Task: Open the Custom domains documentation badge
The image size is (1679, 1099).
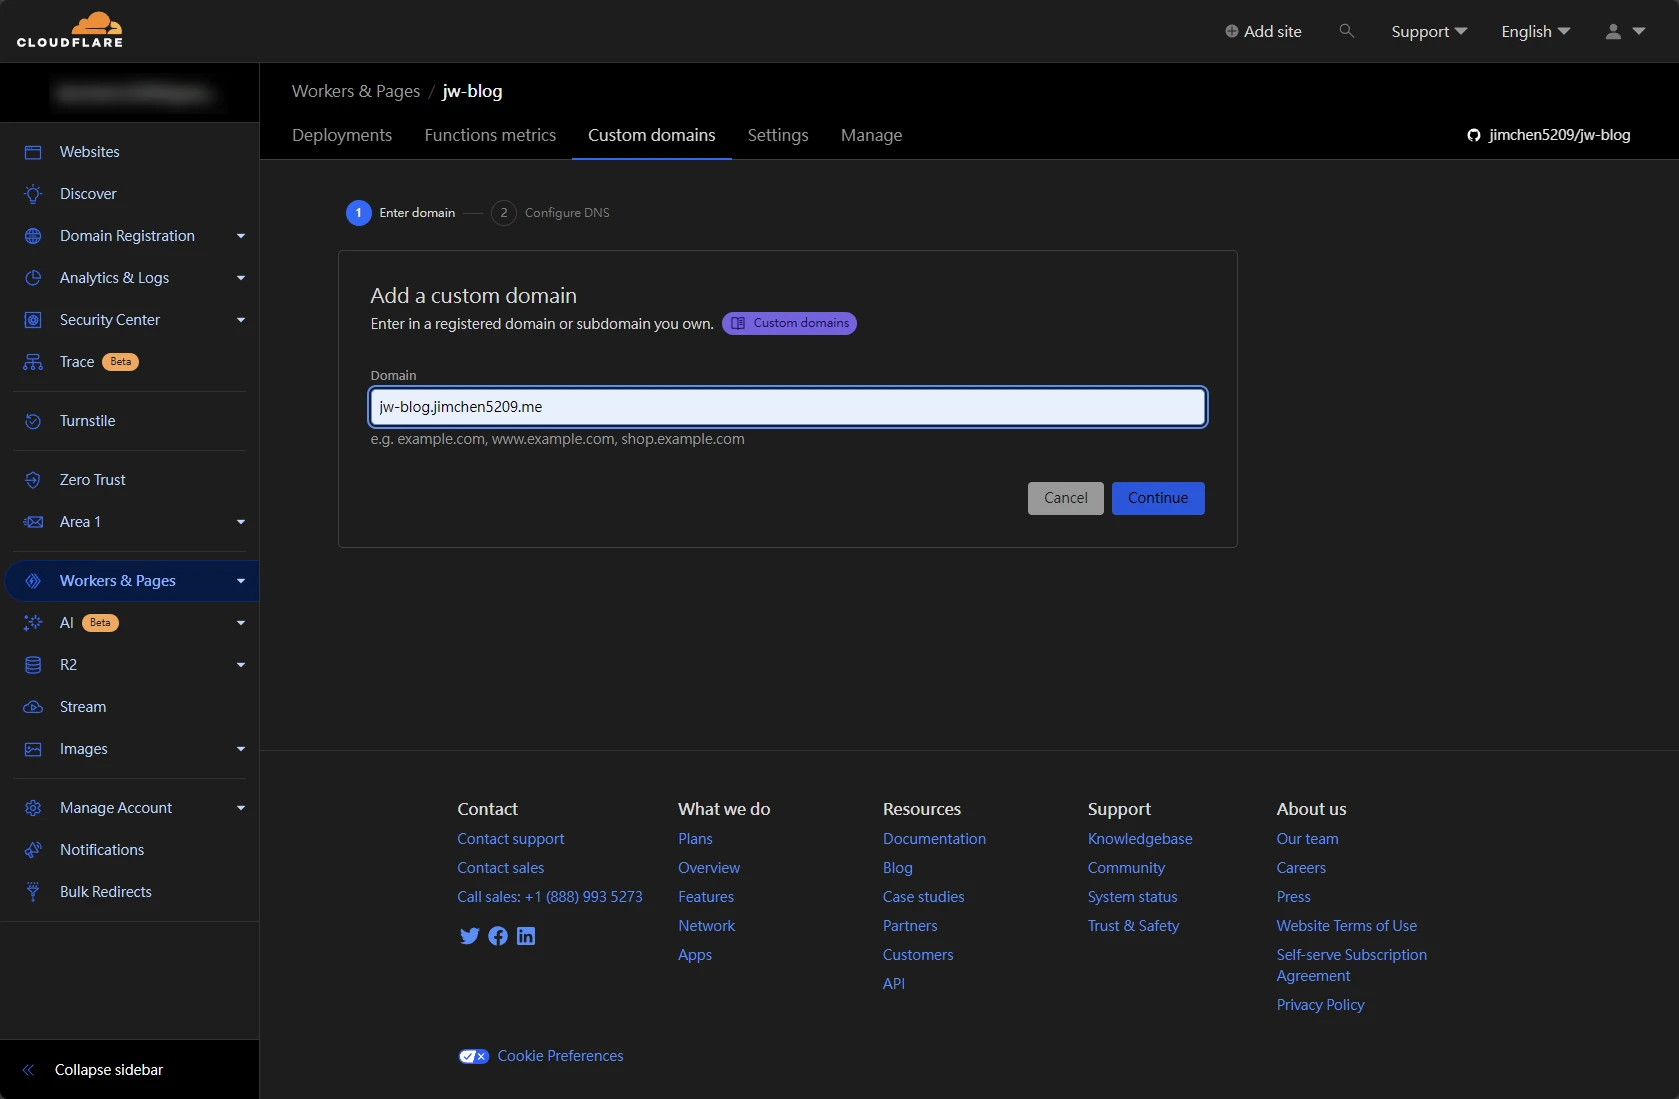Action: 789,323
